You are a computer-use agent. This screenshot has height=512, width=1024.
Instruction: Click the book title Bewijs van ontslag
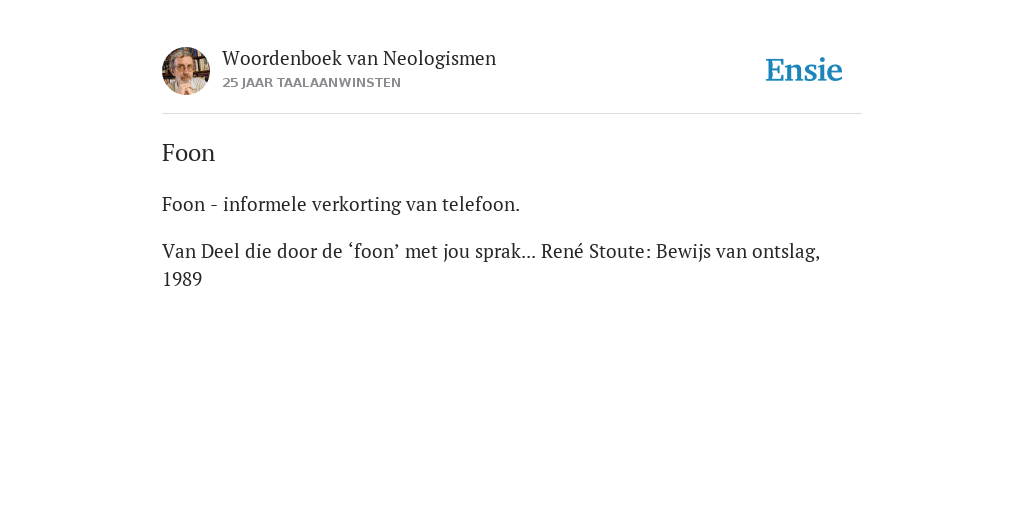click(736, 251)
